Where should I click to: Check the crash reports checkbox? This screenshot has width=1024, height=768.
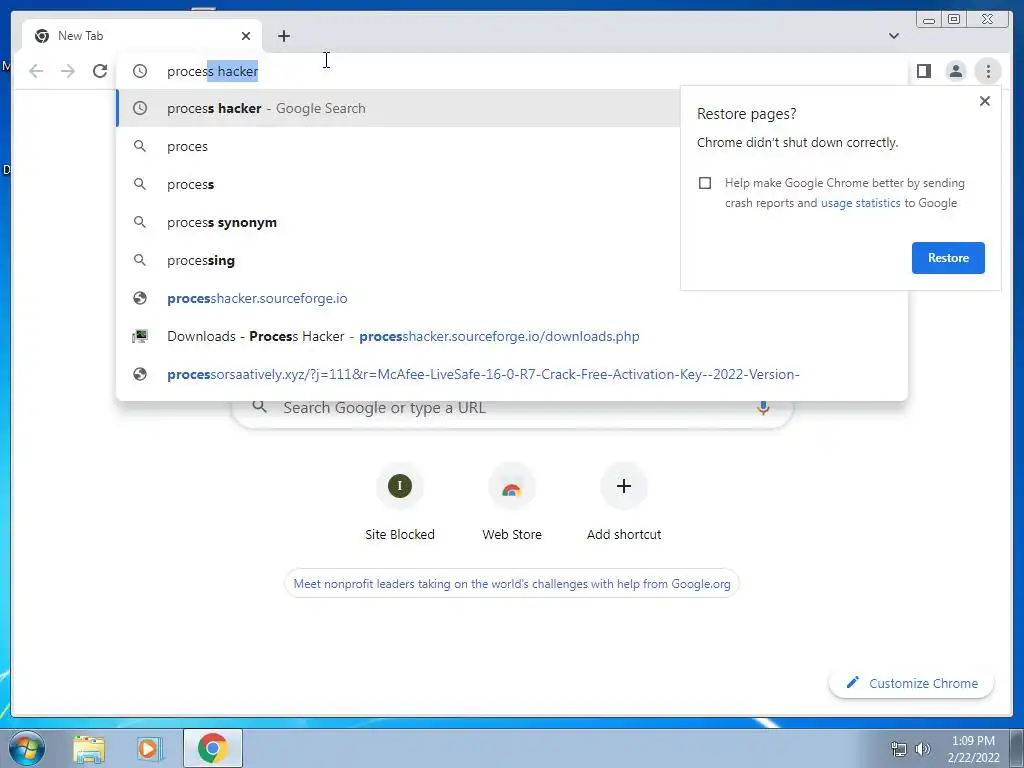(705, 183)
